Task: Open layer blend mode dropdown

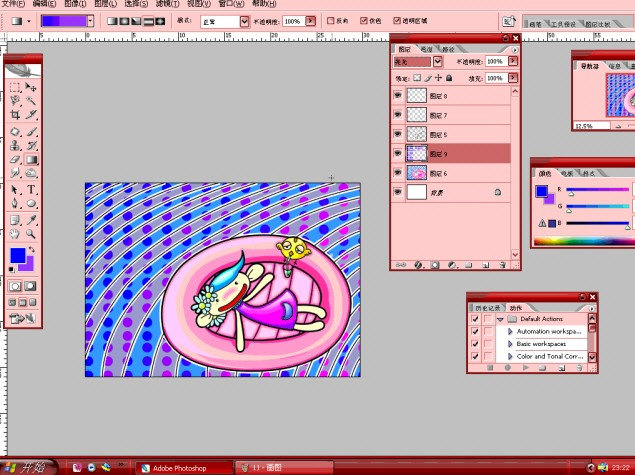Action: point(437,62)
